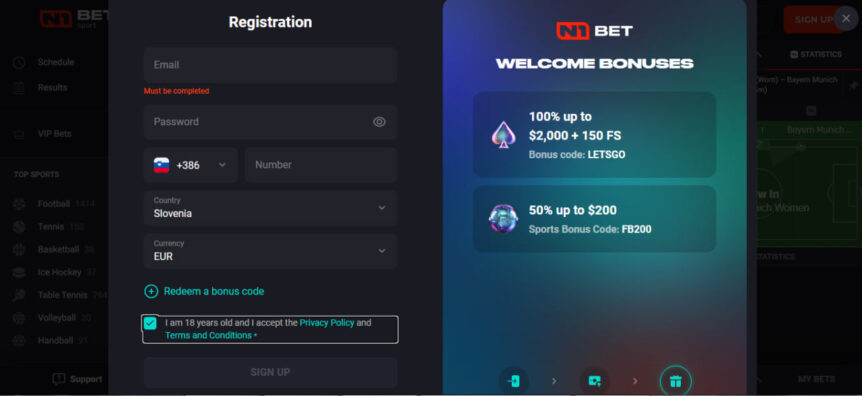Click the deposit card step icon
This screenshot has height=396, width=862.
[594, 381]
